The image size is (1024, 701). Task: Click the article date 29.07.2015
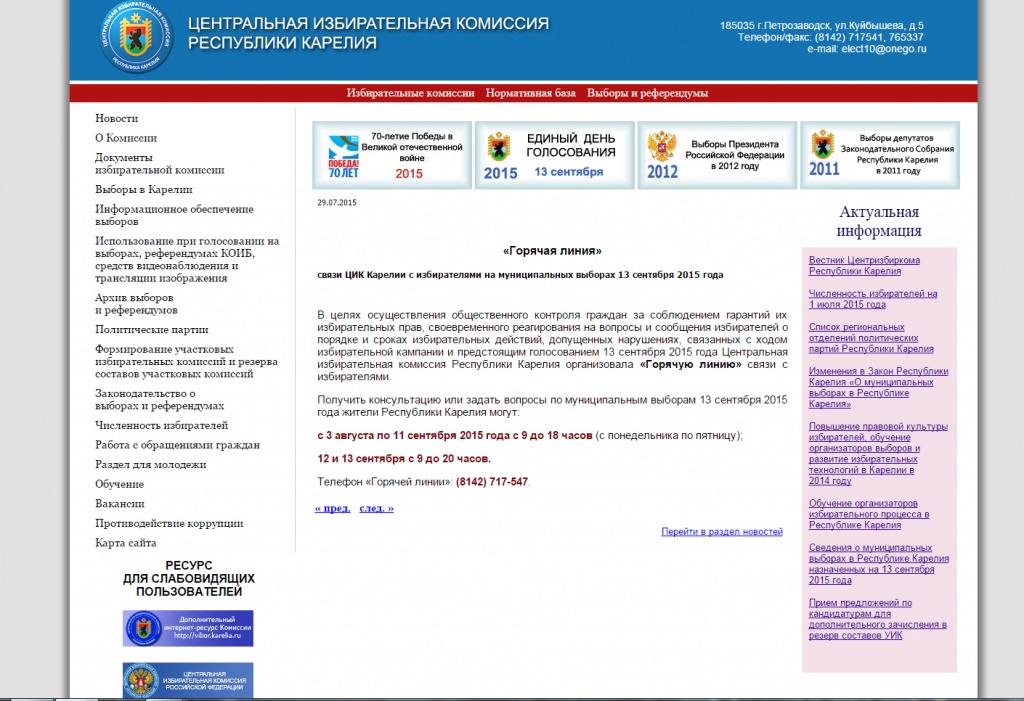(337, 203)
